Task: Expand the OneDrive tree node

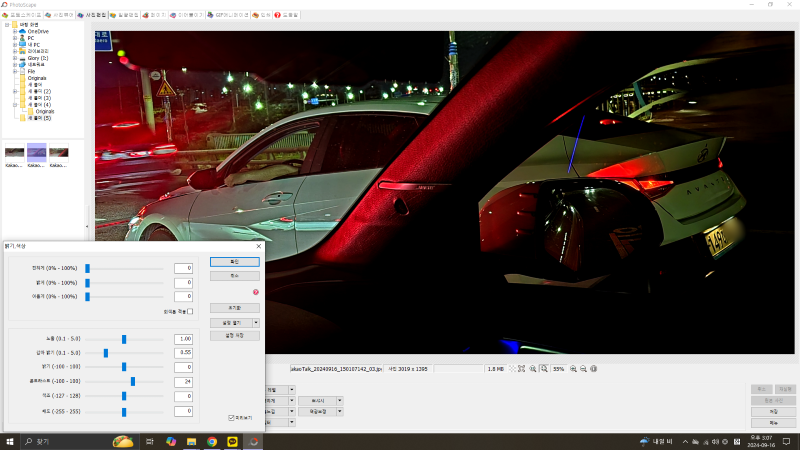Action: [x=15, y=31]
